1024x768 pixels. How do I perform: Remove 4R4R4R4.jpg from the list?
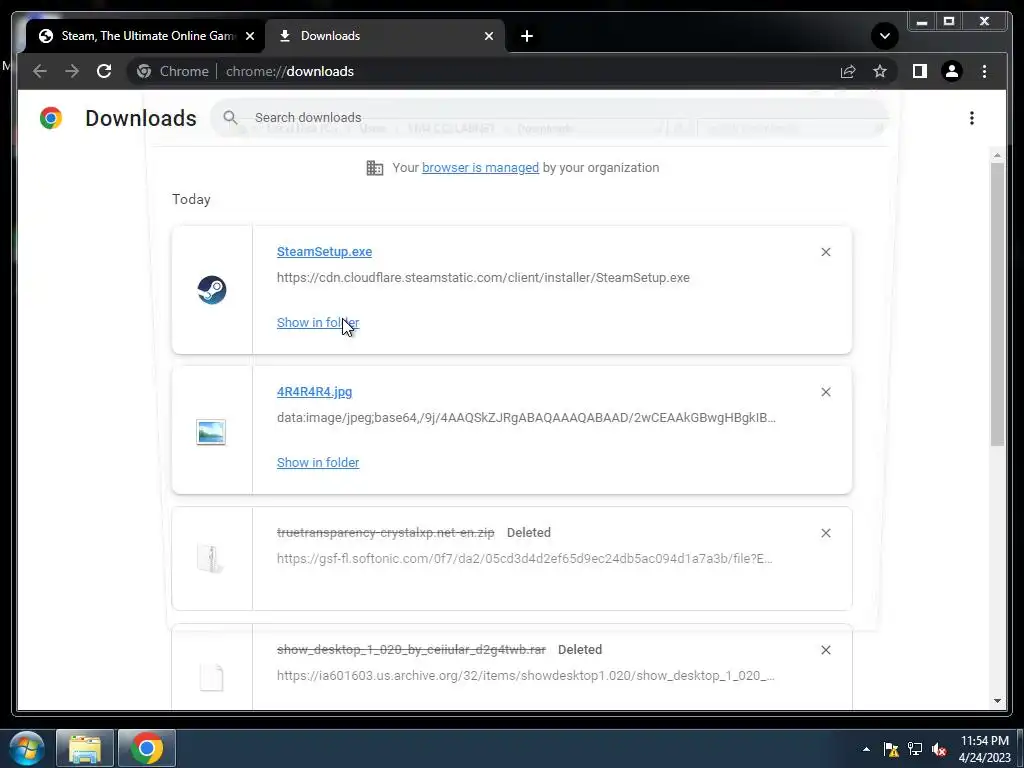[825, 392]
